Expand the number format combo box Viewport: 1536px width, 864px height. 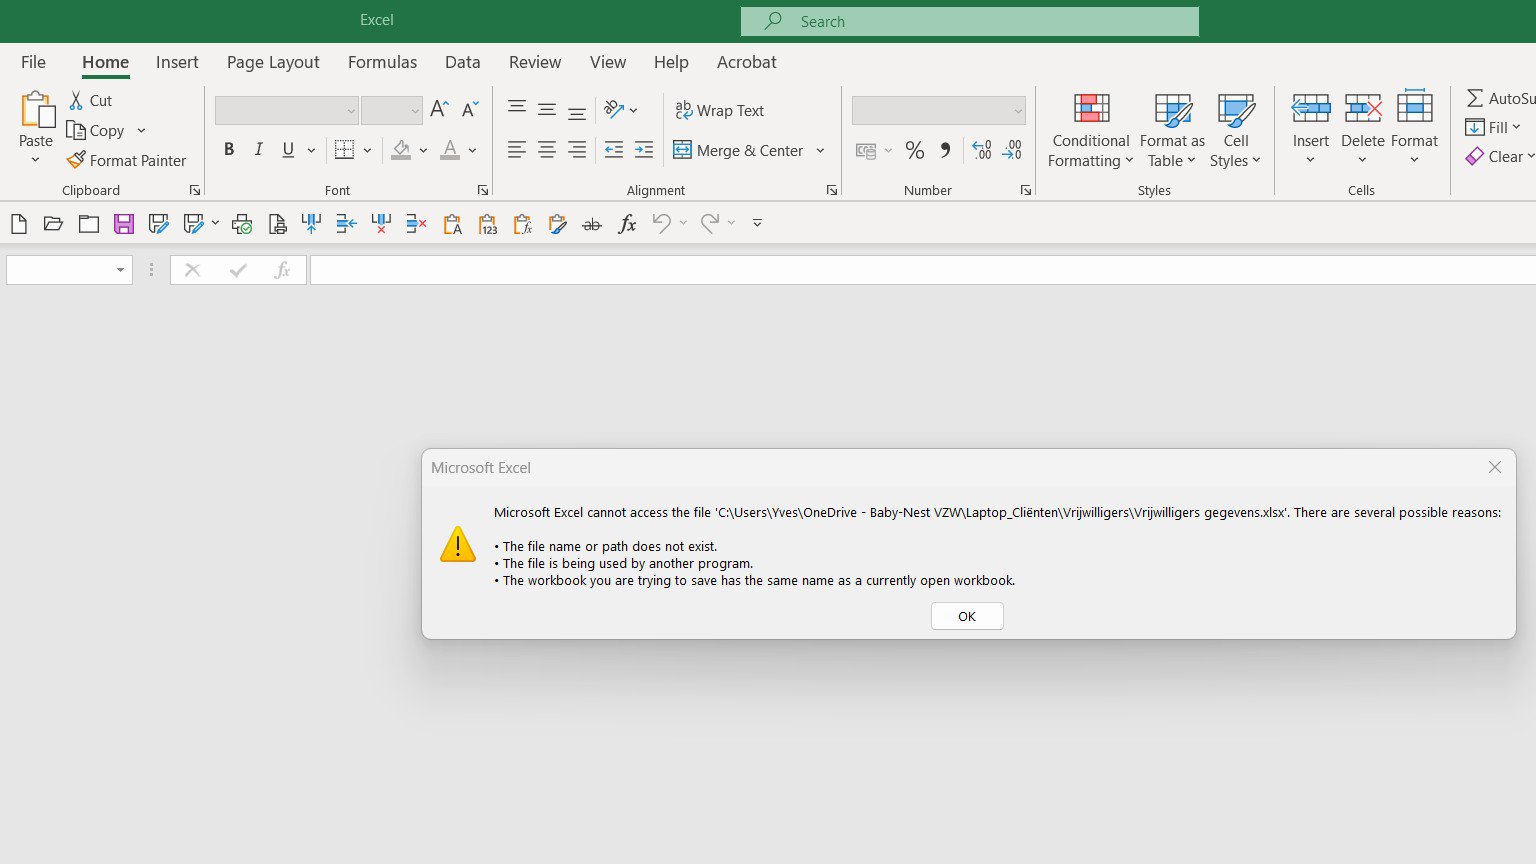[1018, 110]
